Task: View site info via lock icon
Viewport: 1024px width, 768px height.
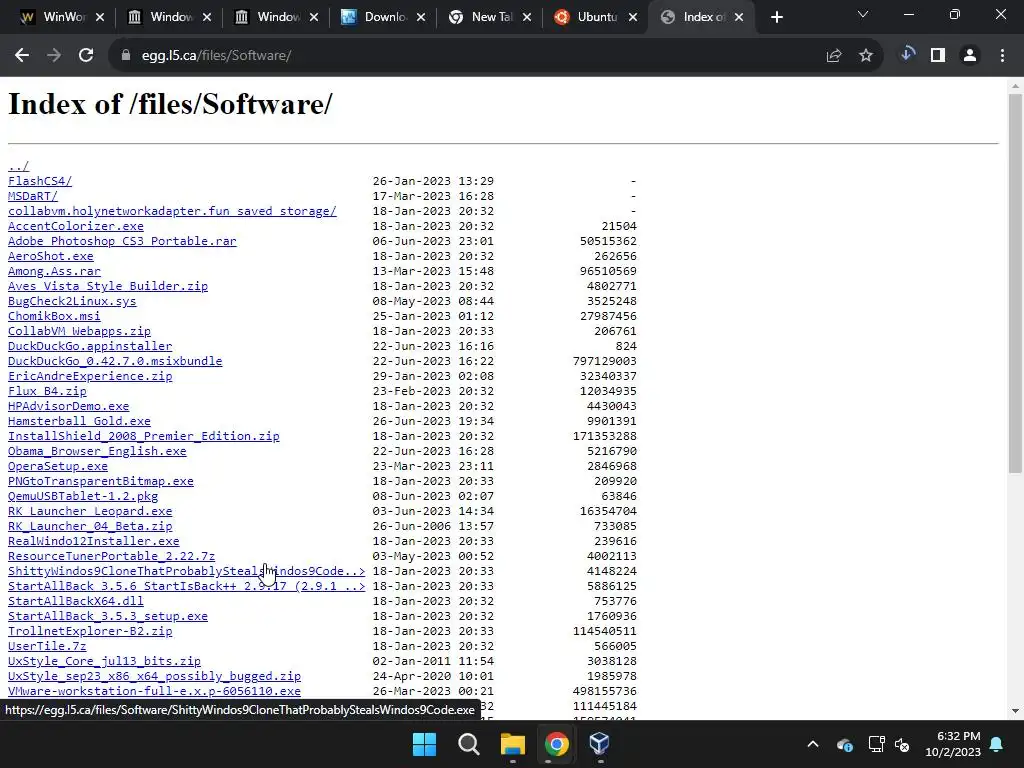Action: [126, 56]
